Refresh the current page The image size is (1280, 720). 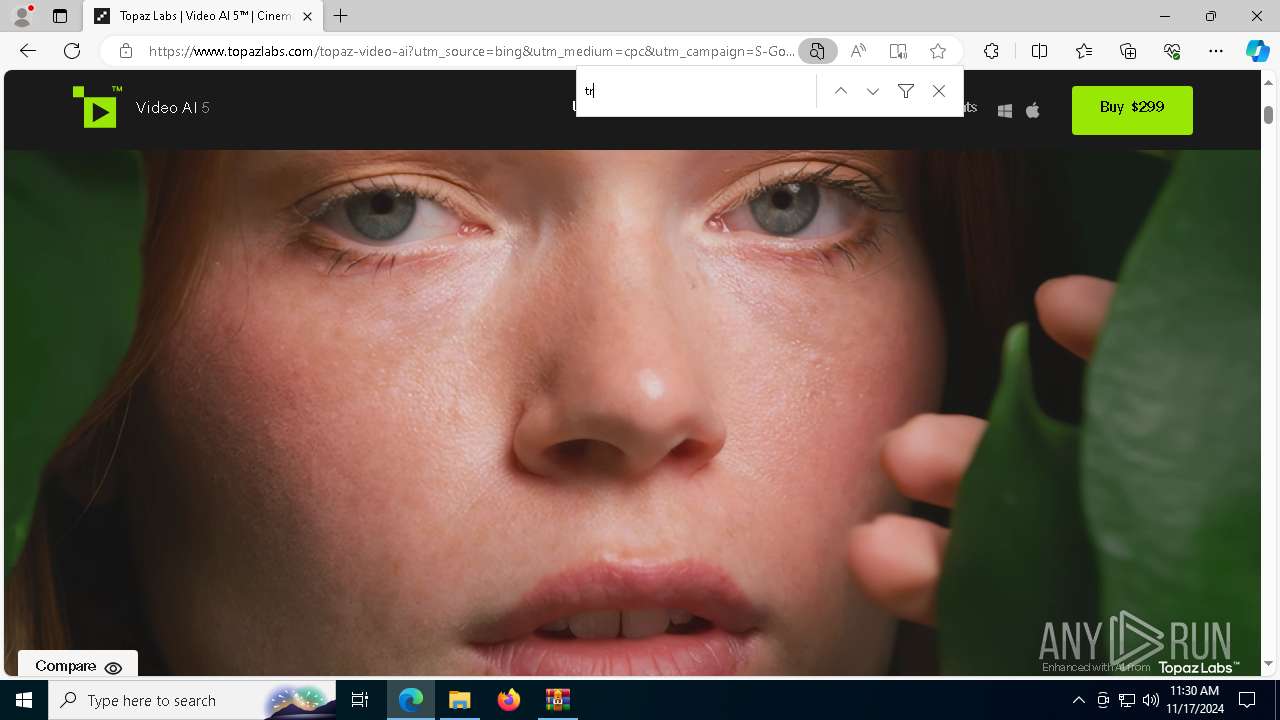point(72,51)
